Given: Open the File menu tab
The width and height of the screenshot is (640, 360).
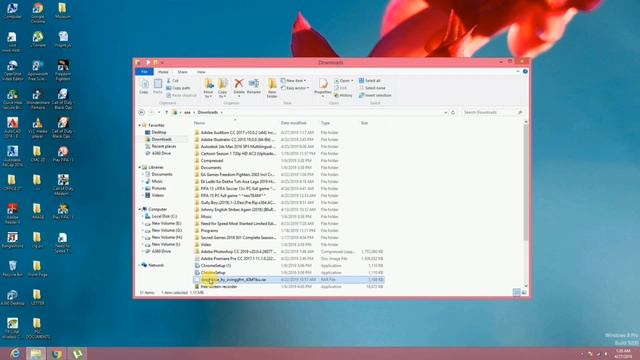Looking at the screenshot, I should pos(144,72).
